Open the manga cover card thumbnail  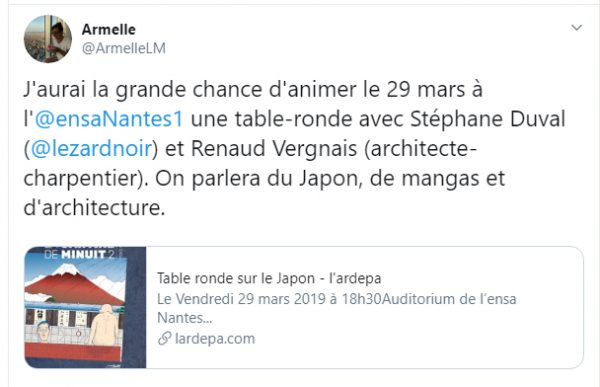85,307
